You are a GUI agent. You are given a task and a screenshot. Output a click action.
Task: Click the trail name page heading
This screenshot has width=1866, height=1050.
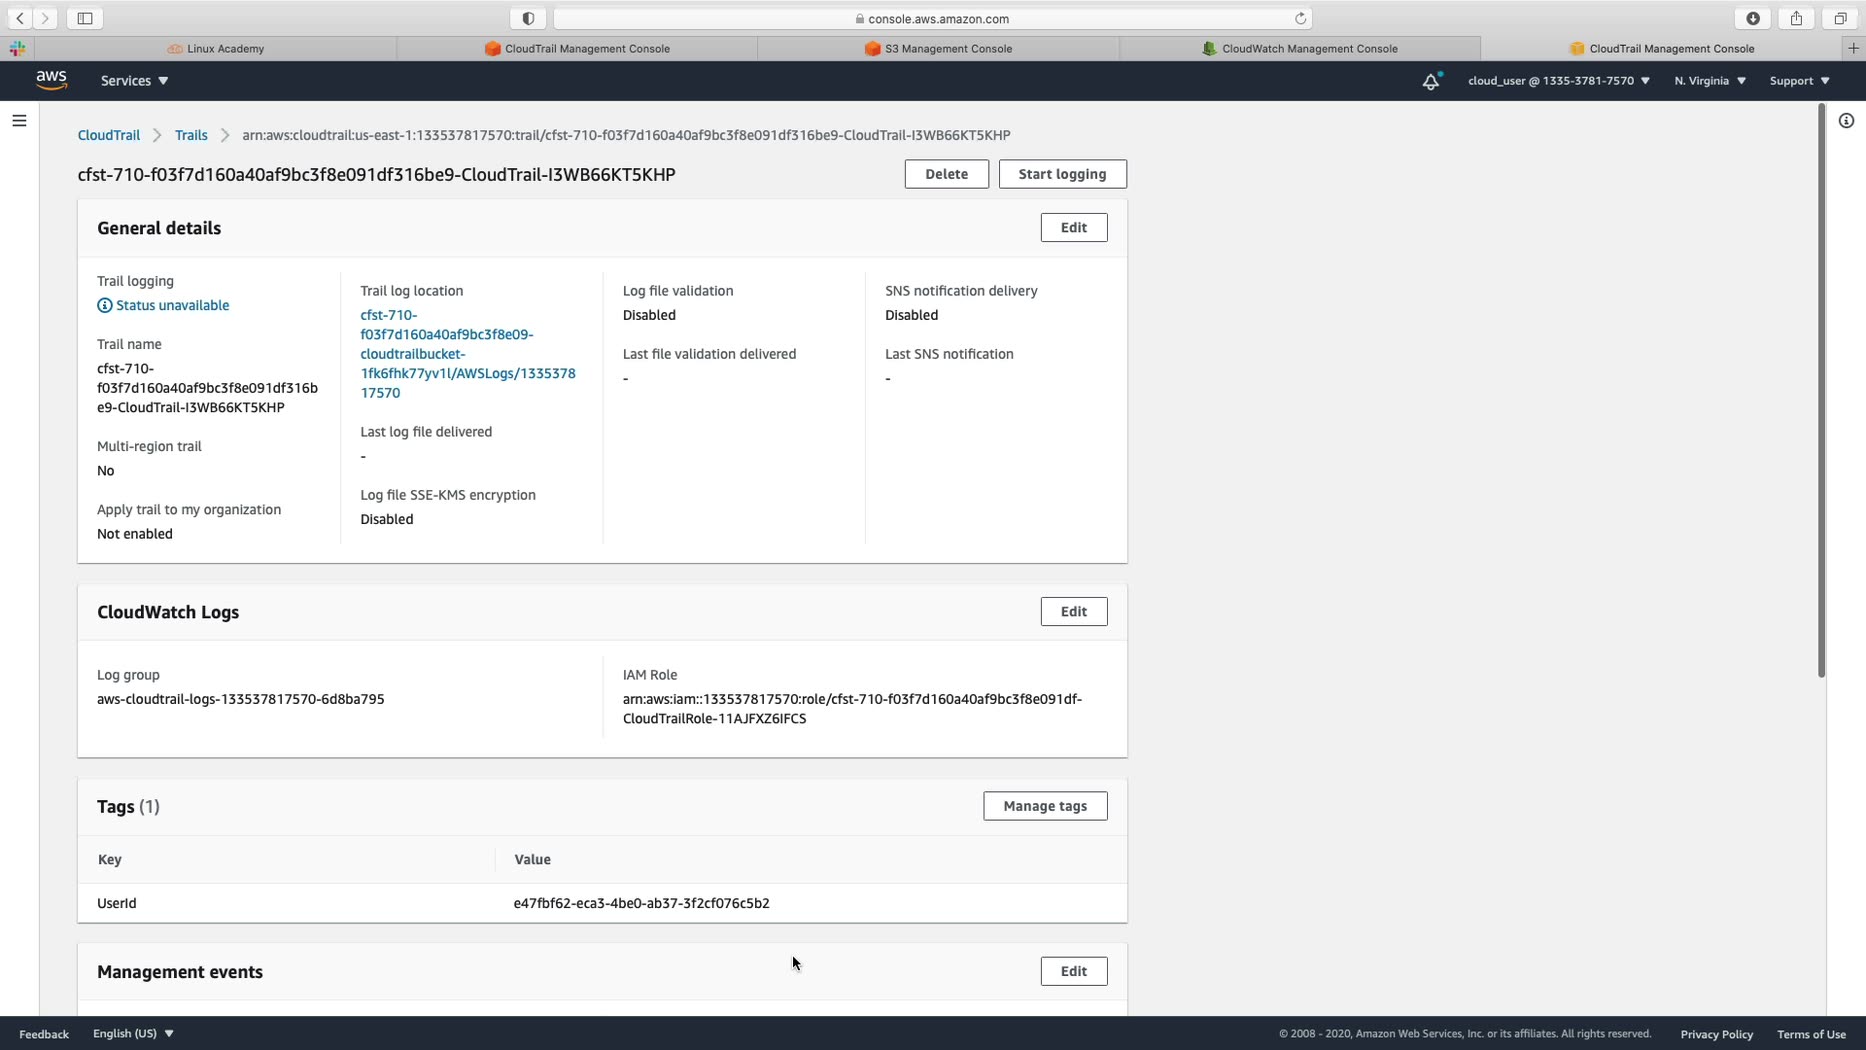(376, 174)
